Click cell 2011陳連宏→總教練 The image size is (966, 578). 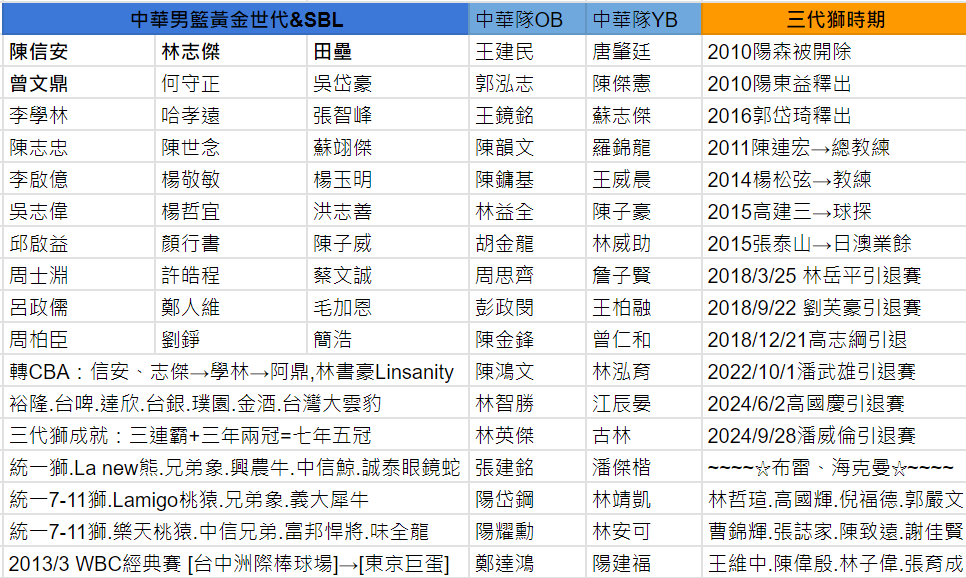834,147
